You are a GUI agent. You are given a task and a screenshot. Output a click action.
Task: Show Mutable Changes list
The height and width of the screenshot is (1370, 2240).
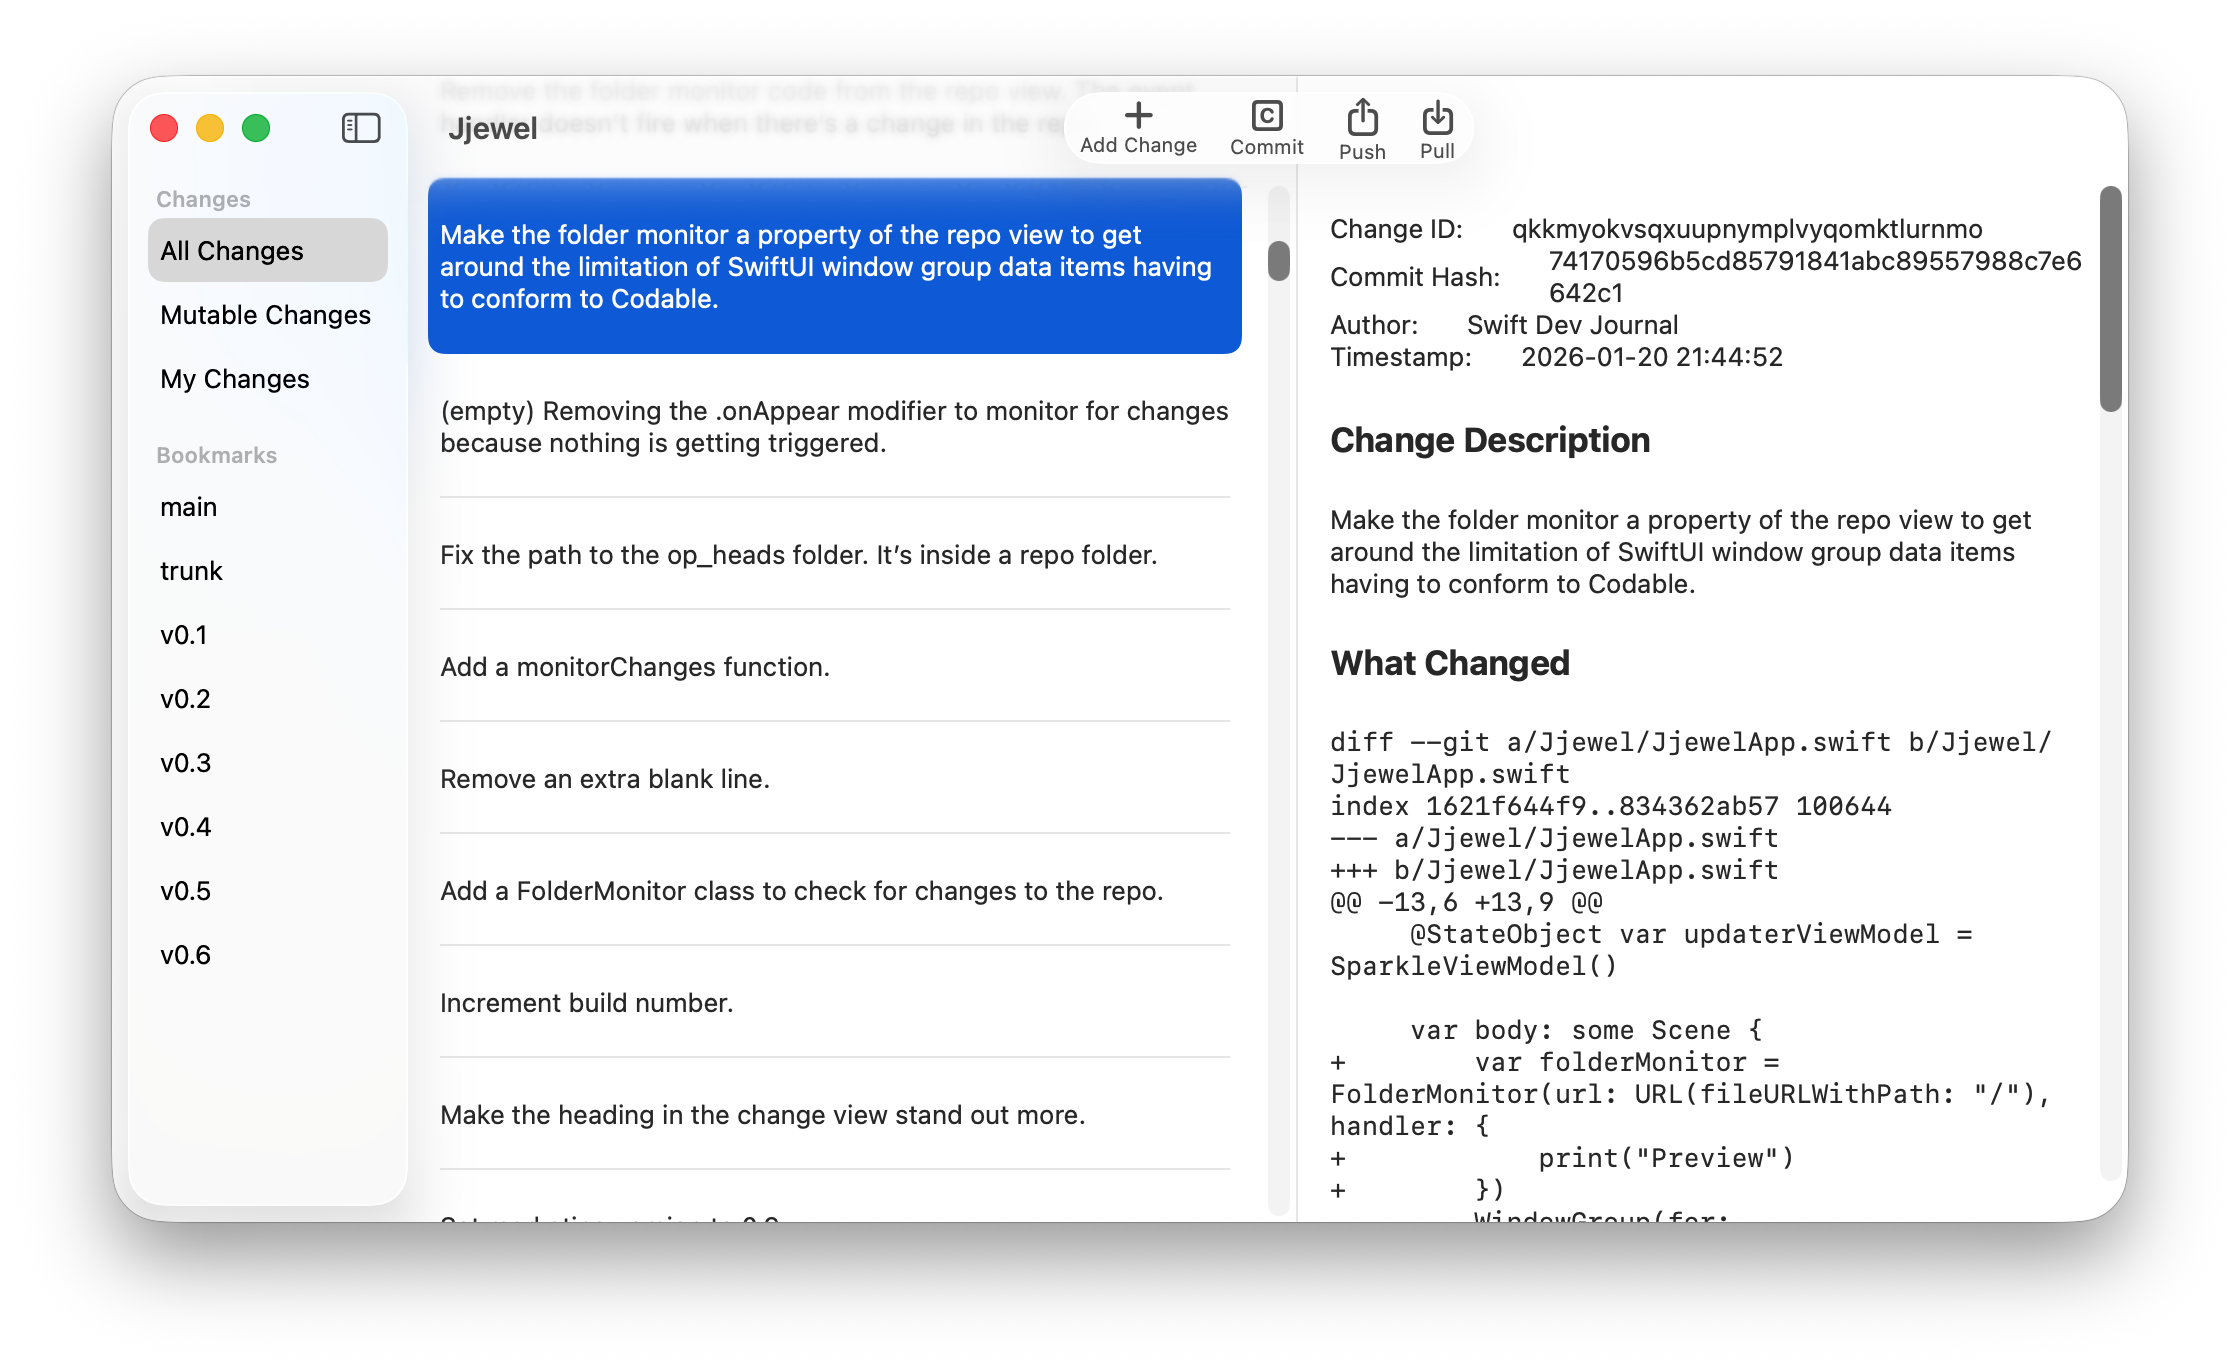(x=265, y=315)
